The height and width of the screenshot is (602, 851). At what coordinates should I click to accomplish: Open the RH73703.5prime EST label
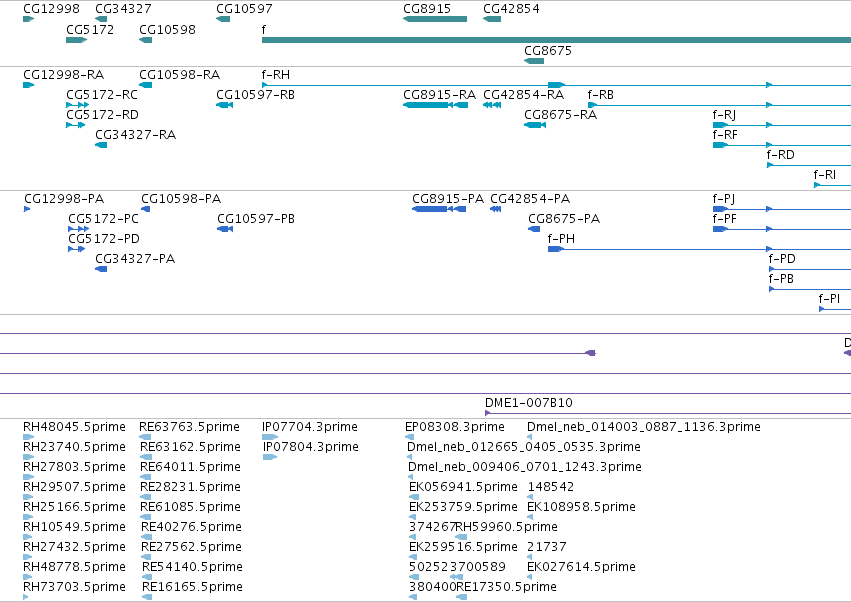pyautogui.click(x=74, y=587)
